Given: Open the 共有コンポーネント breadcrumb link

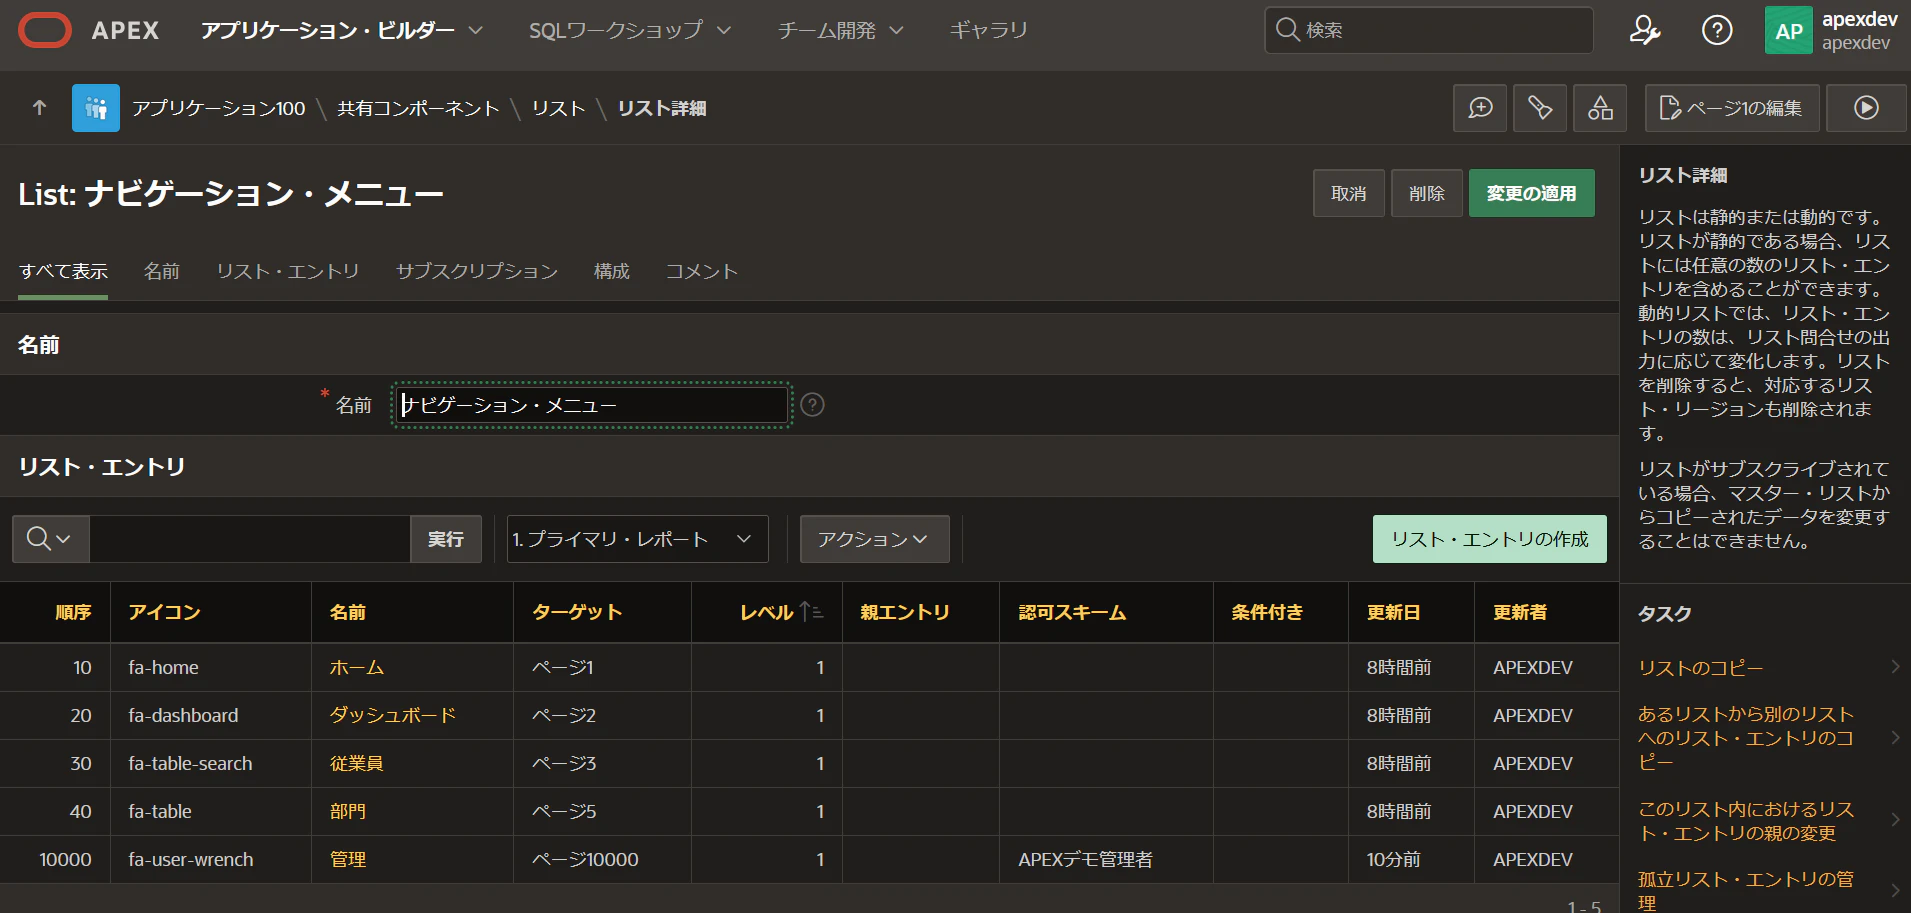Looking at the screenshot, I should coord(418,108).
